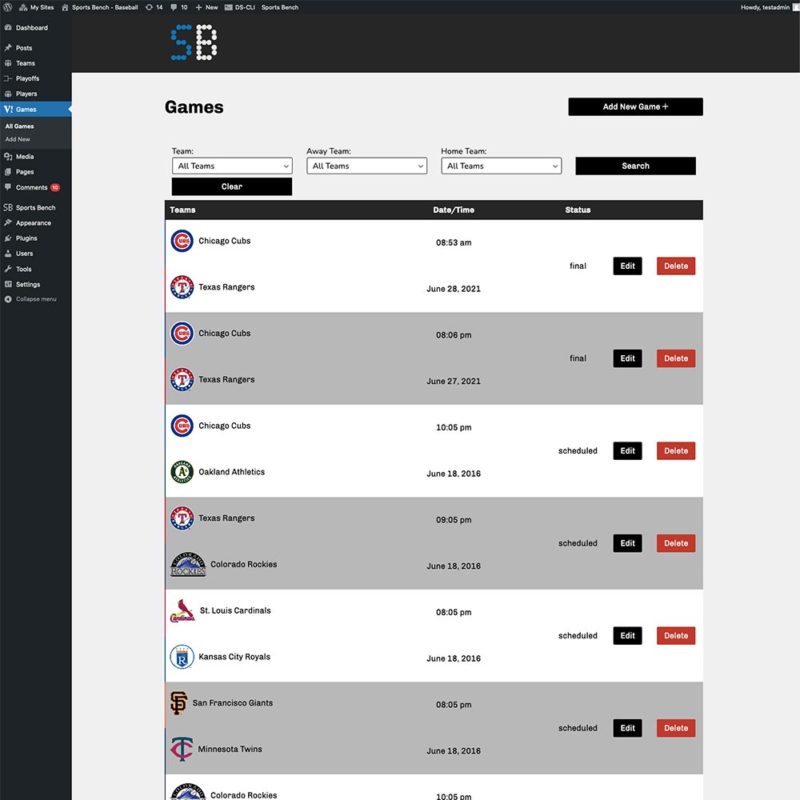This screenshot has width=800, height=800.
Task: Delete the June 27, 2021 Cubs game
Action: (x=676, y=358)
